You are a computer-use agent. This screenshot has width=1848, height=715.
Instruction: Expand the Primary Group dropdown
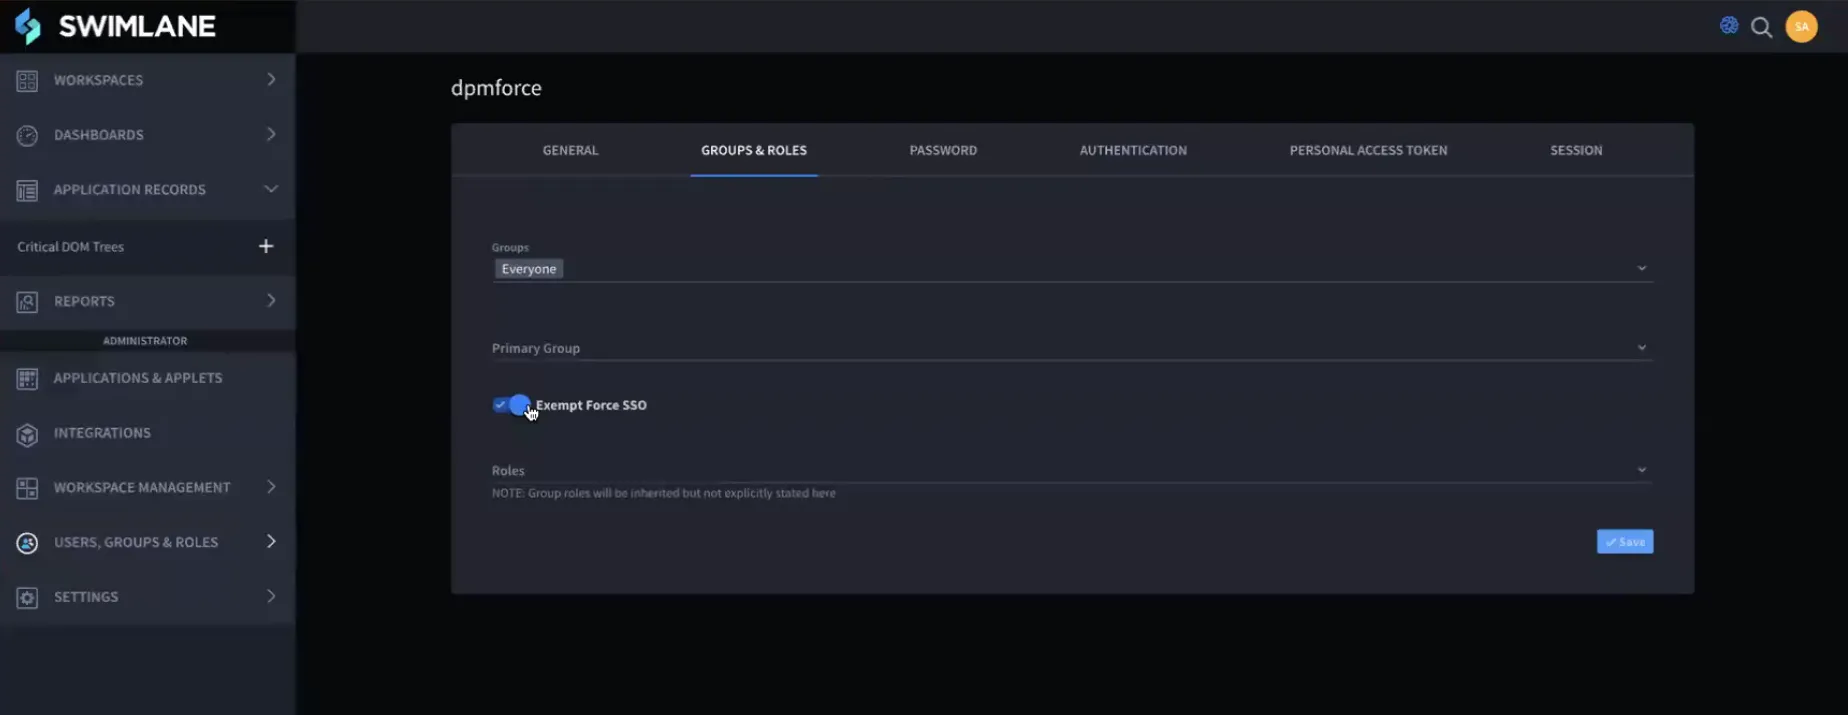pyautogui.click(x=1071, y=348)
